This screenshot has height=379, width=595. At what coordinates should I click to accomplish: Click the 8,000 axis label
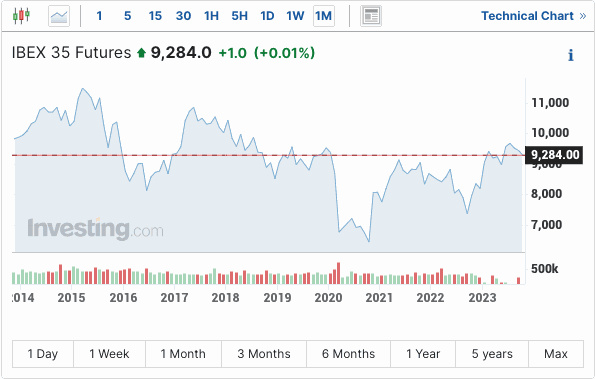point(546,194)
